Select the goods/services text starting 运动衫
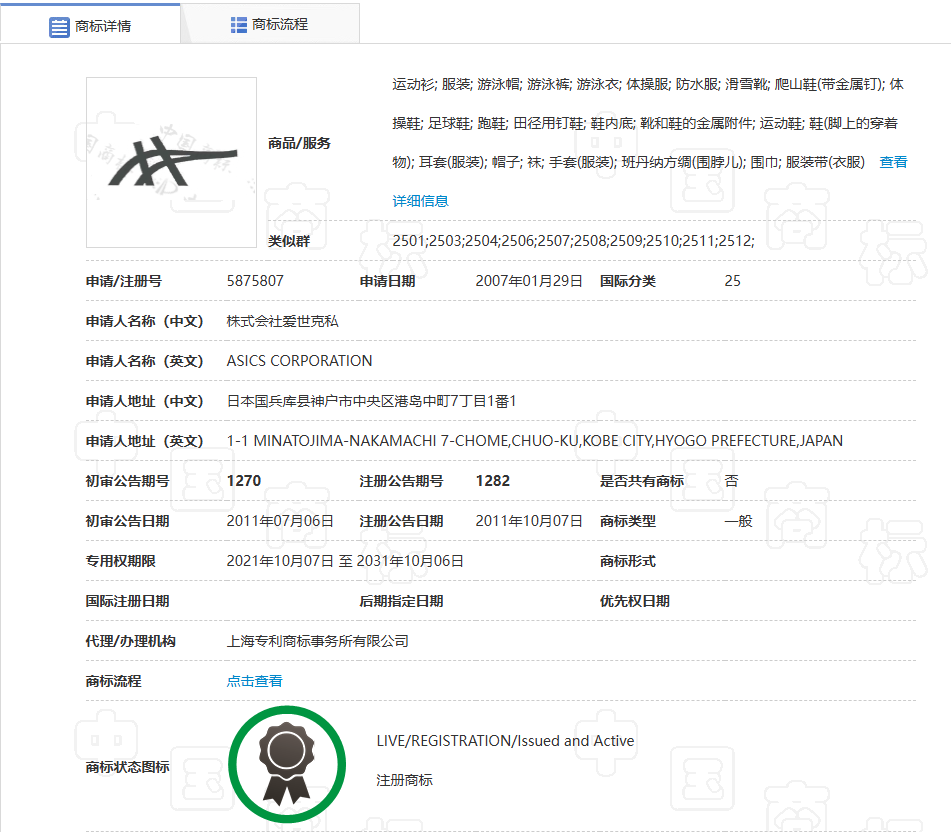Viewport: 951px width, 832px height. tap(648, 123)
